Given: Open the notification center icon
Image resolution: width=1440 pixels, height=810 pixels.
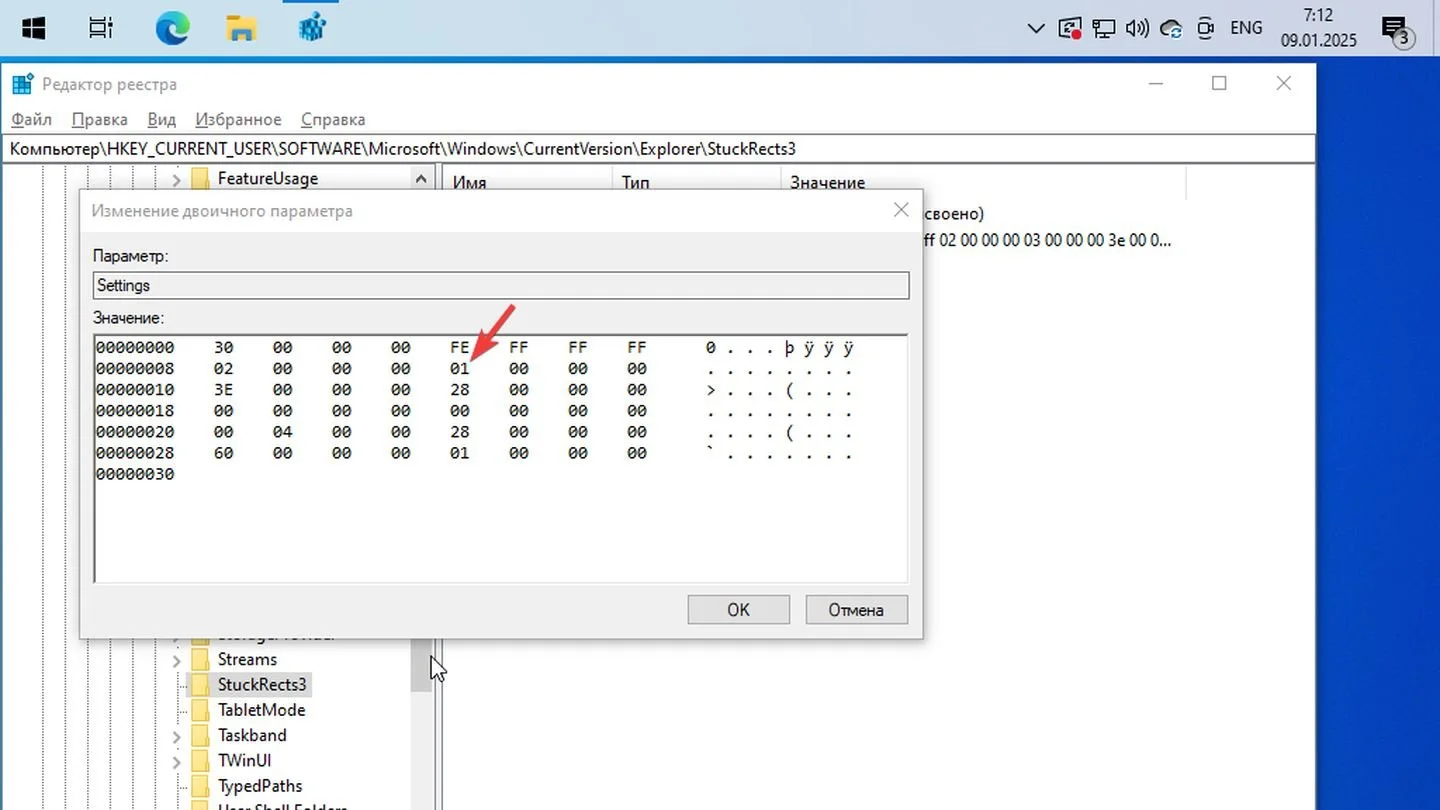Looking at the screenshot, I should click(1394, 30).
